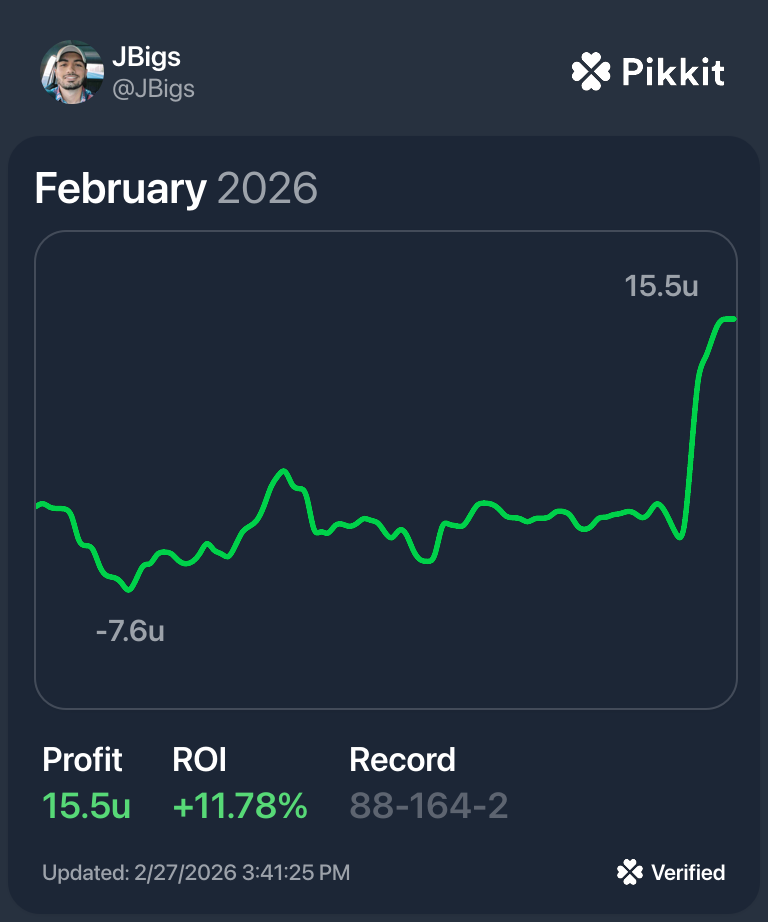
Task: Select the February month heading
Action: (120, 188)
